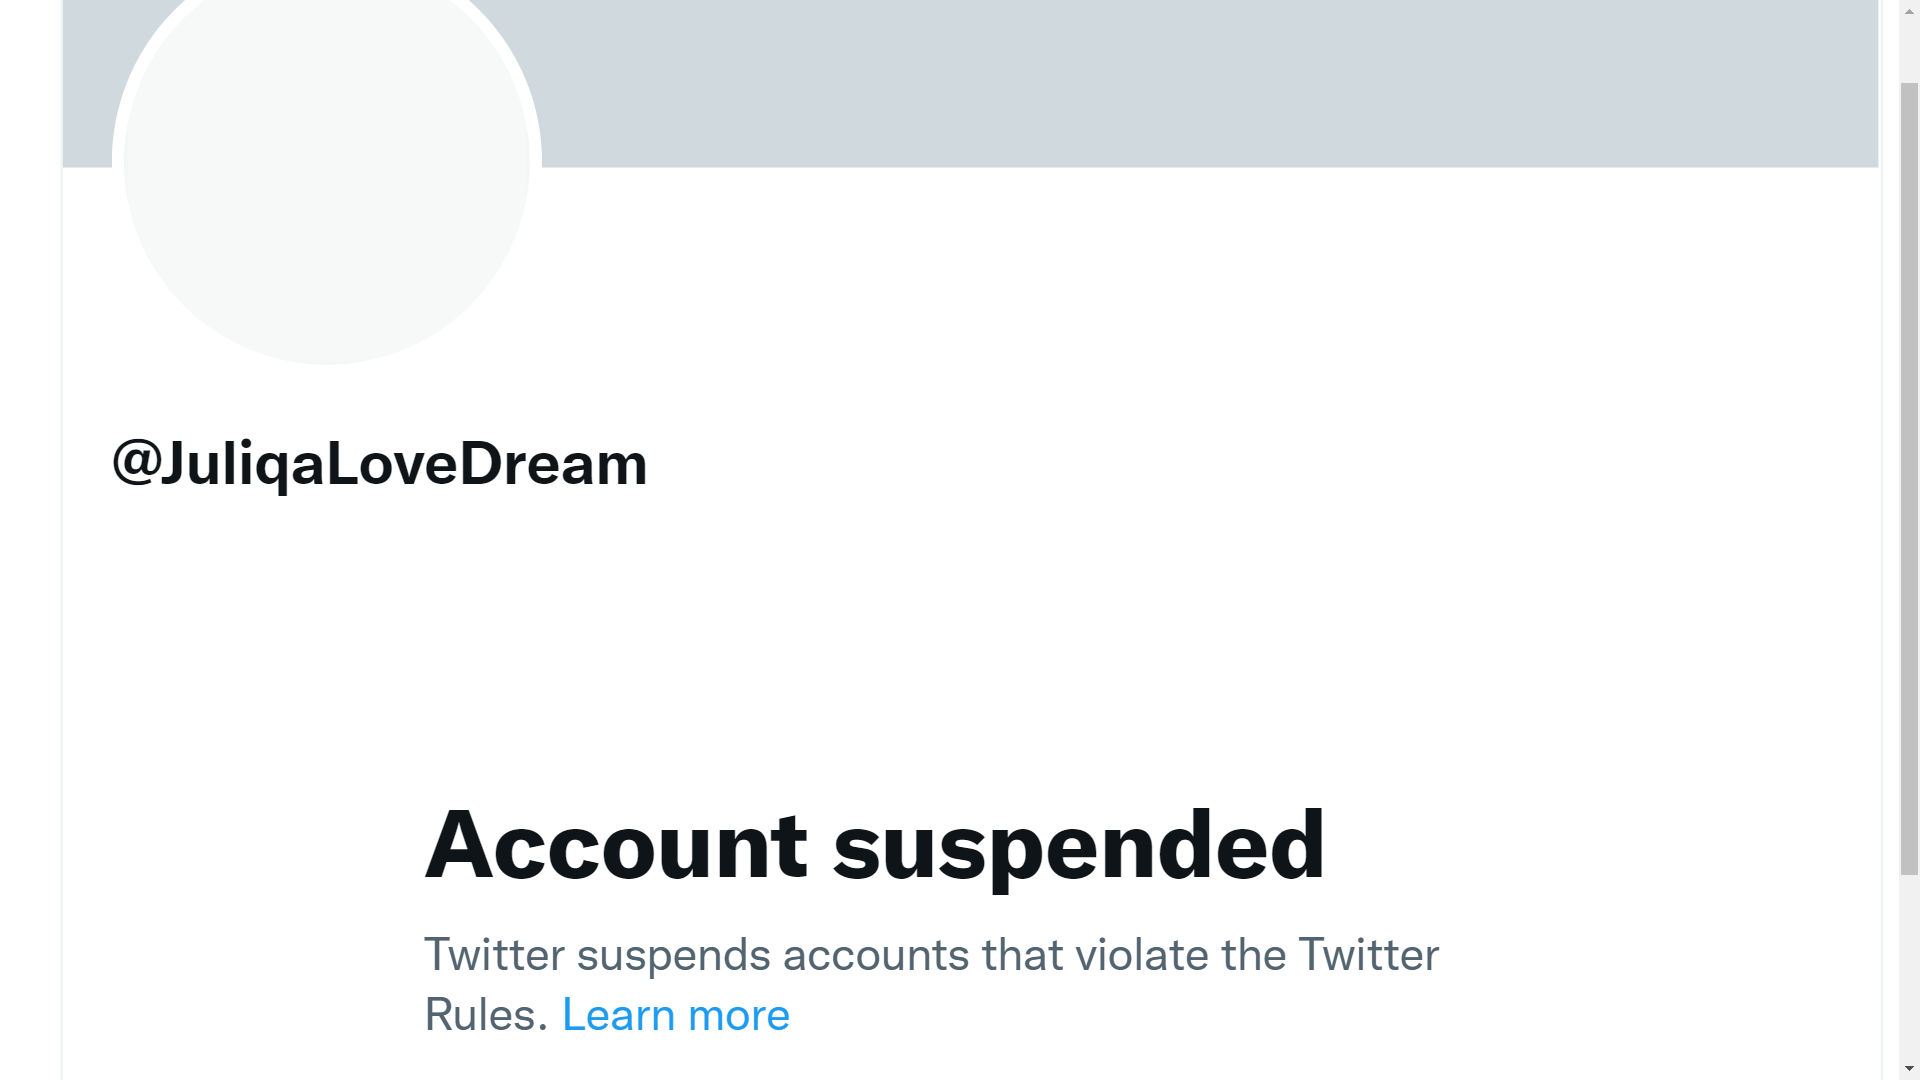Click the scrollbar track above the thumb

coord(1909,50)
